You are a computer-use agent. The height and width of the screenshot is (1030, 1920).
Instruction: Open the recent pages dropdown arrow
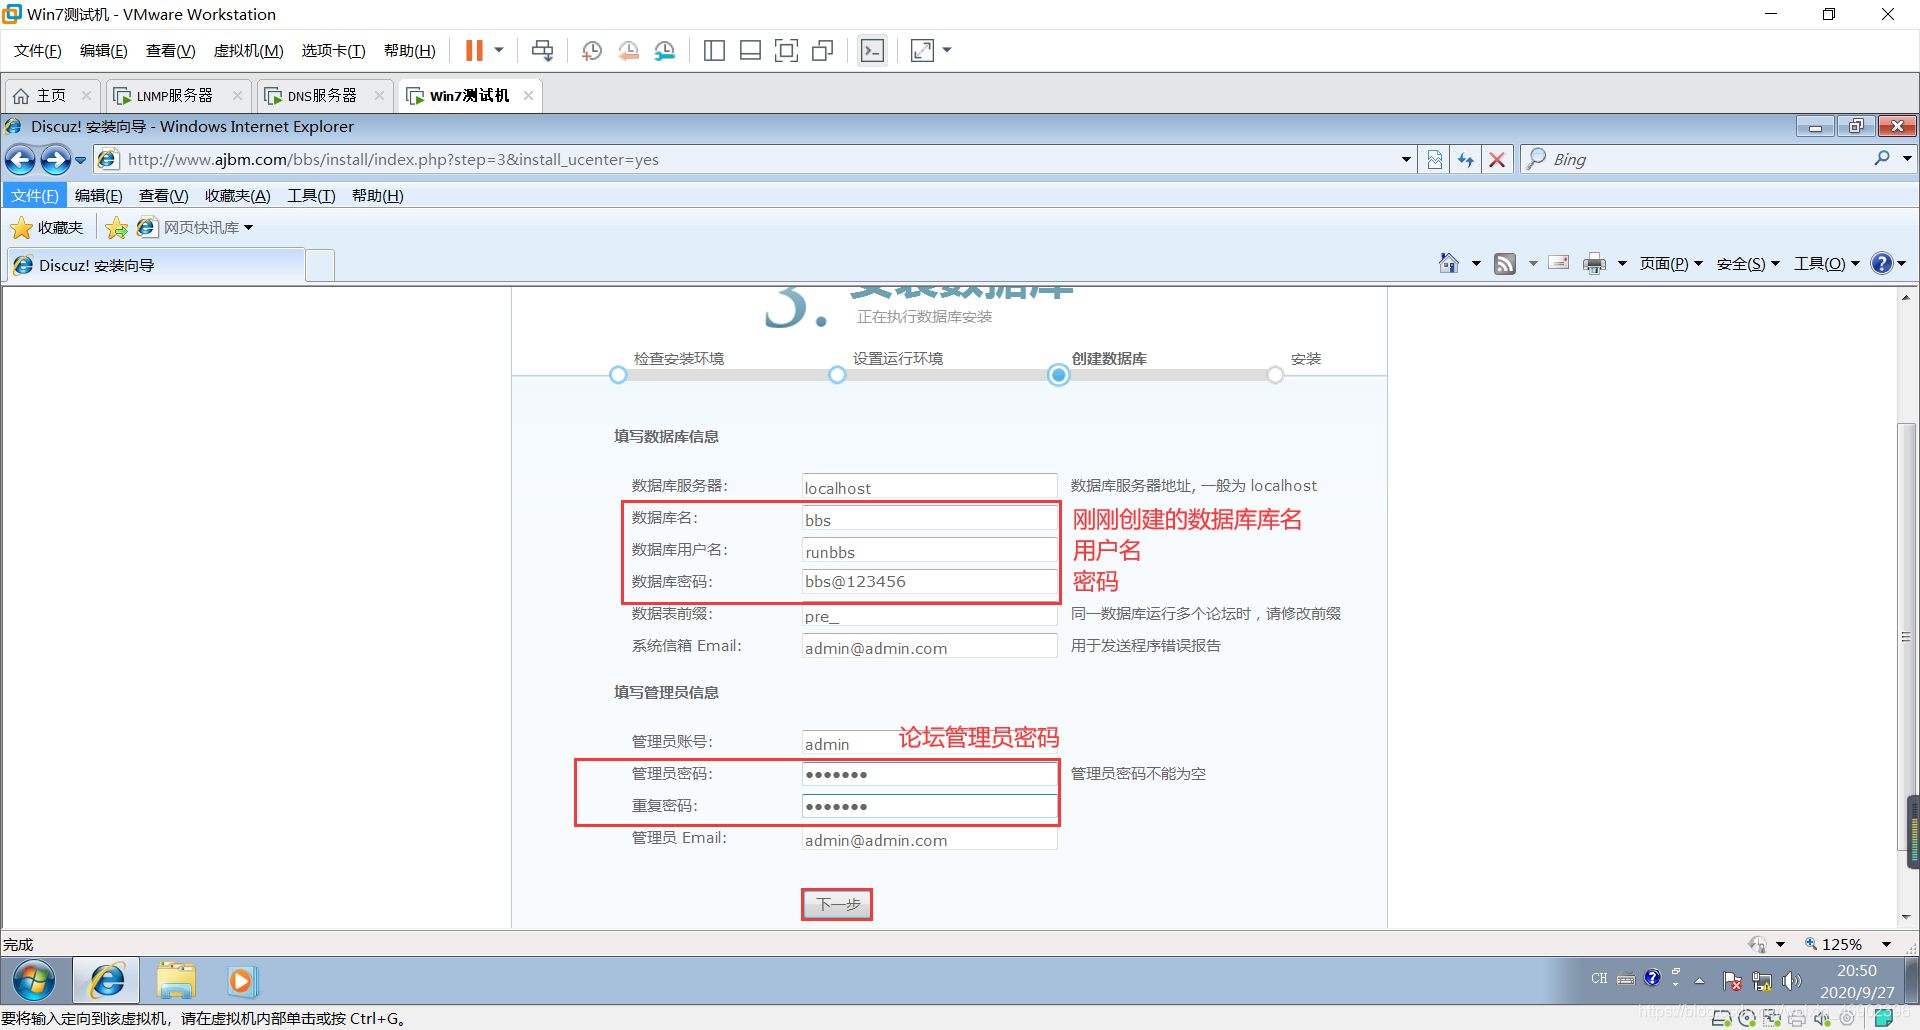tap(81, 160)
